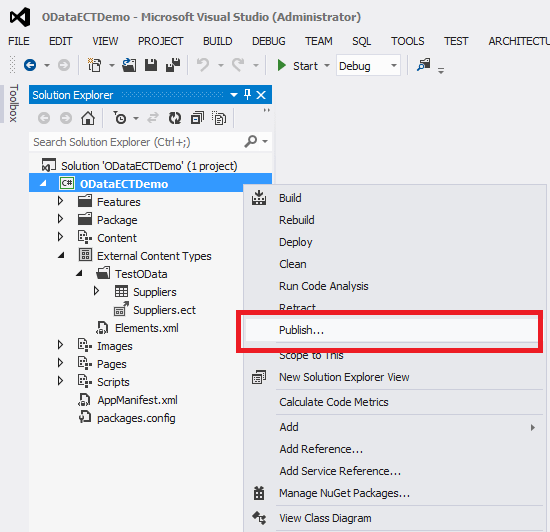The image size is (550, 532).
Task: Expand the Features folder node
Action: click(x=60, y=201)
